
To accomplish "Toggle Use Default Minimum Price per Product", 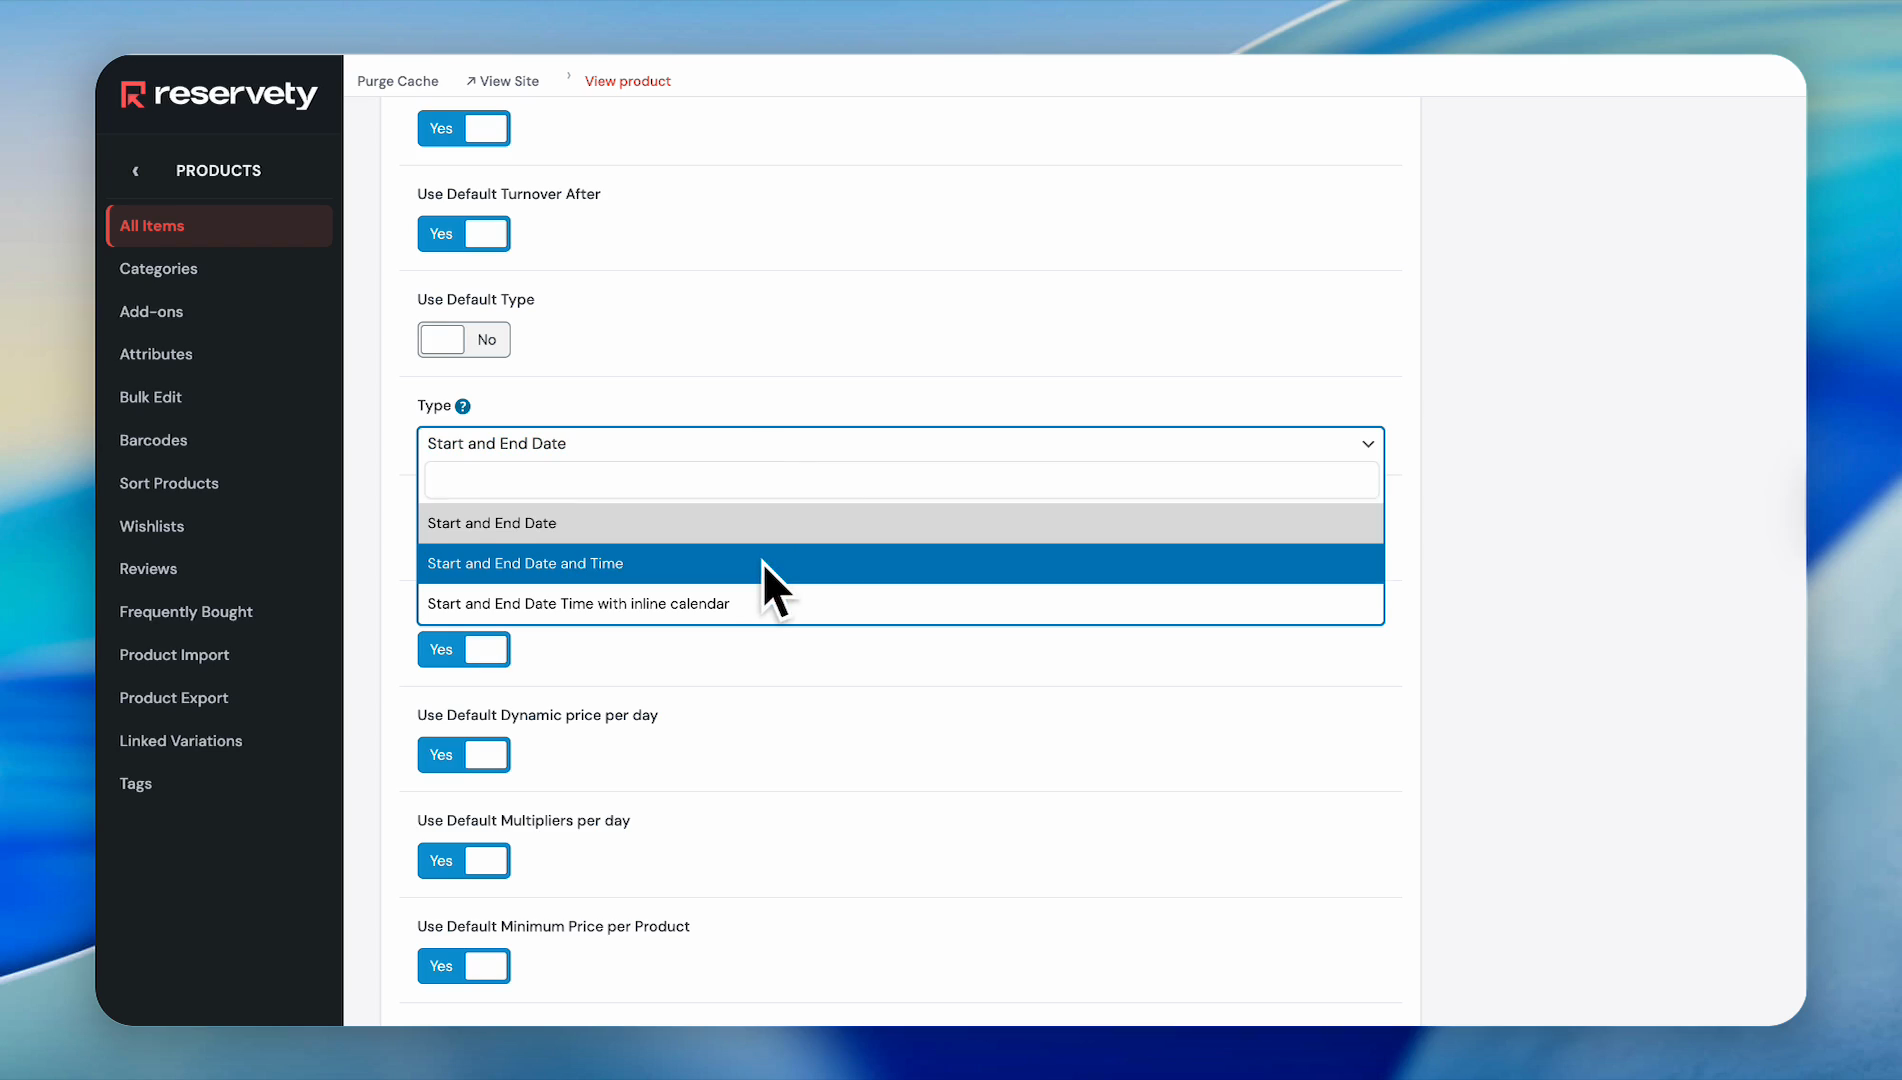I will 464,966.
